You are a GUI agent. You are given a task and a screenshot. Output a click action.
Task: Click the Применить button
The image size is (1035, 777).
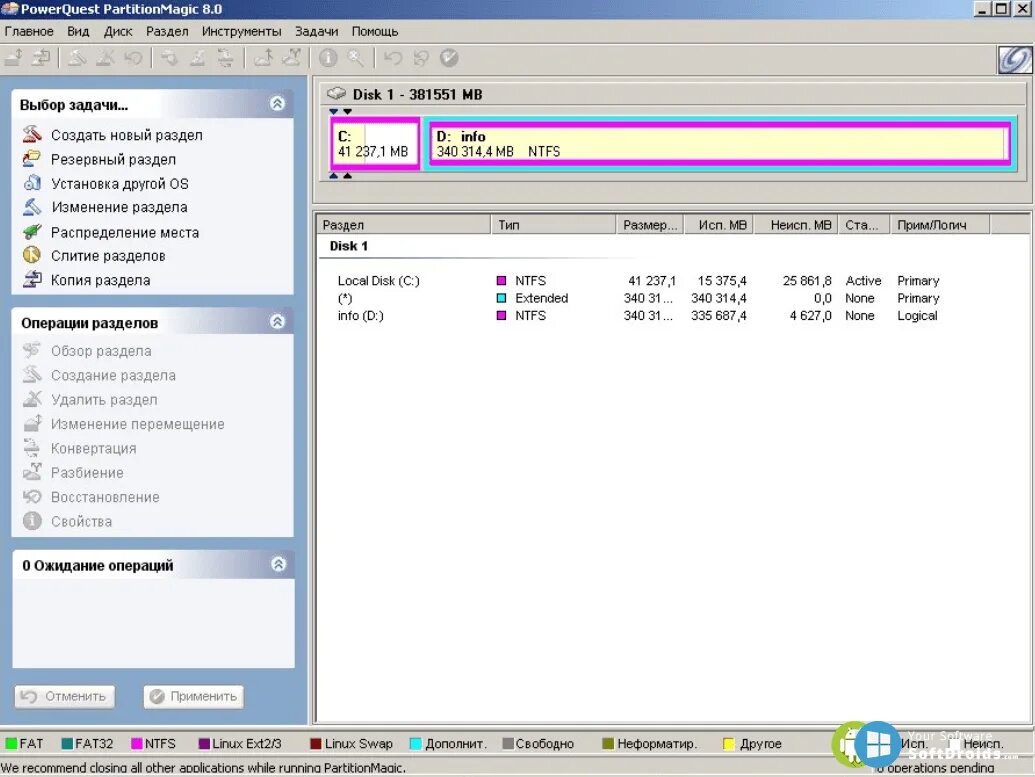pyautogui.click(x=193, y=696)
